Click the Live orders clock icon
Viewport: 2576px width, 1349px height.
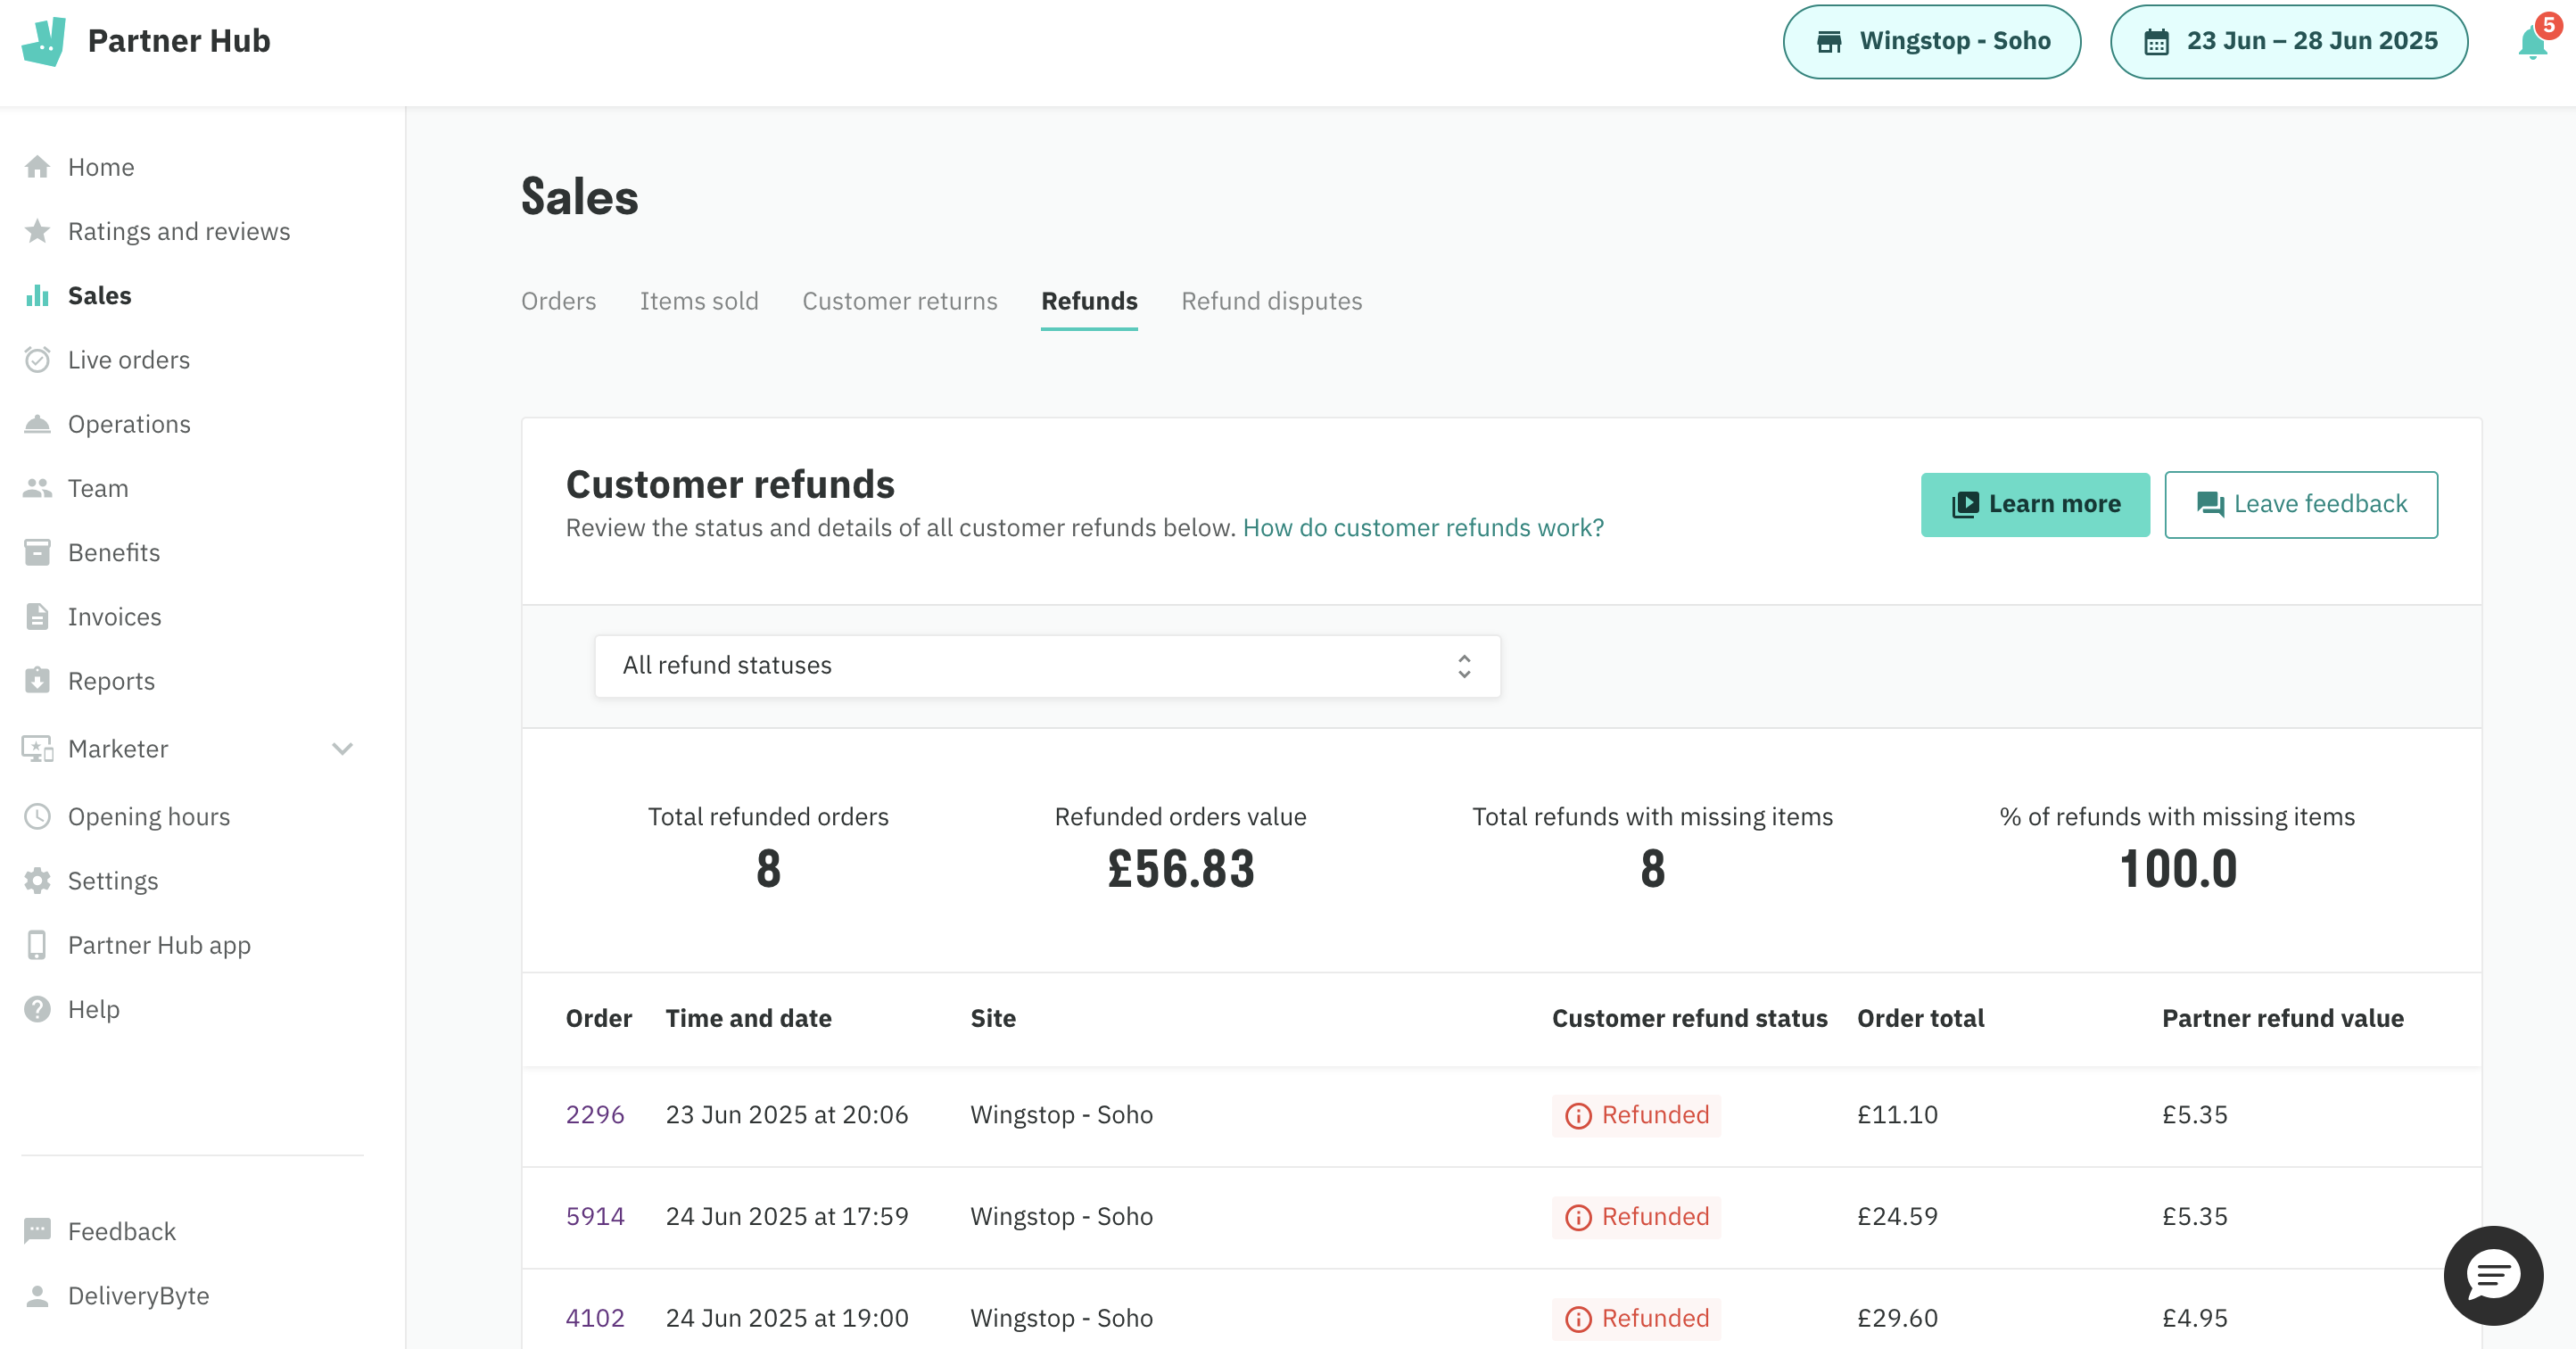tap(37, 359)
